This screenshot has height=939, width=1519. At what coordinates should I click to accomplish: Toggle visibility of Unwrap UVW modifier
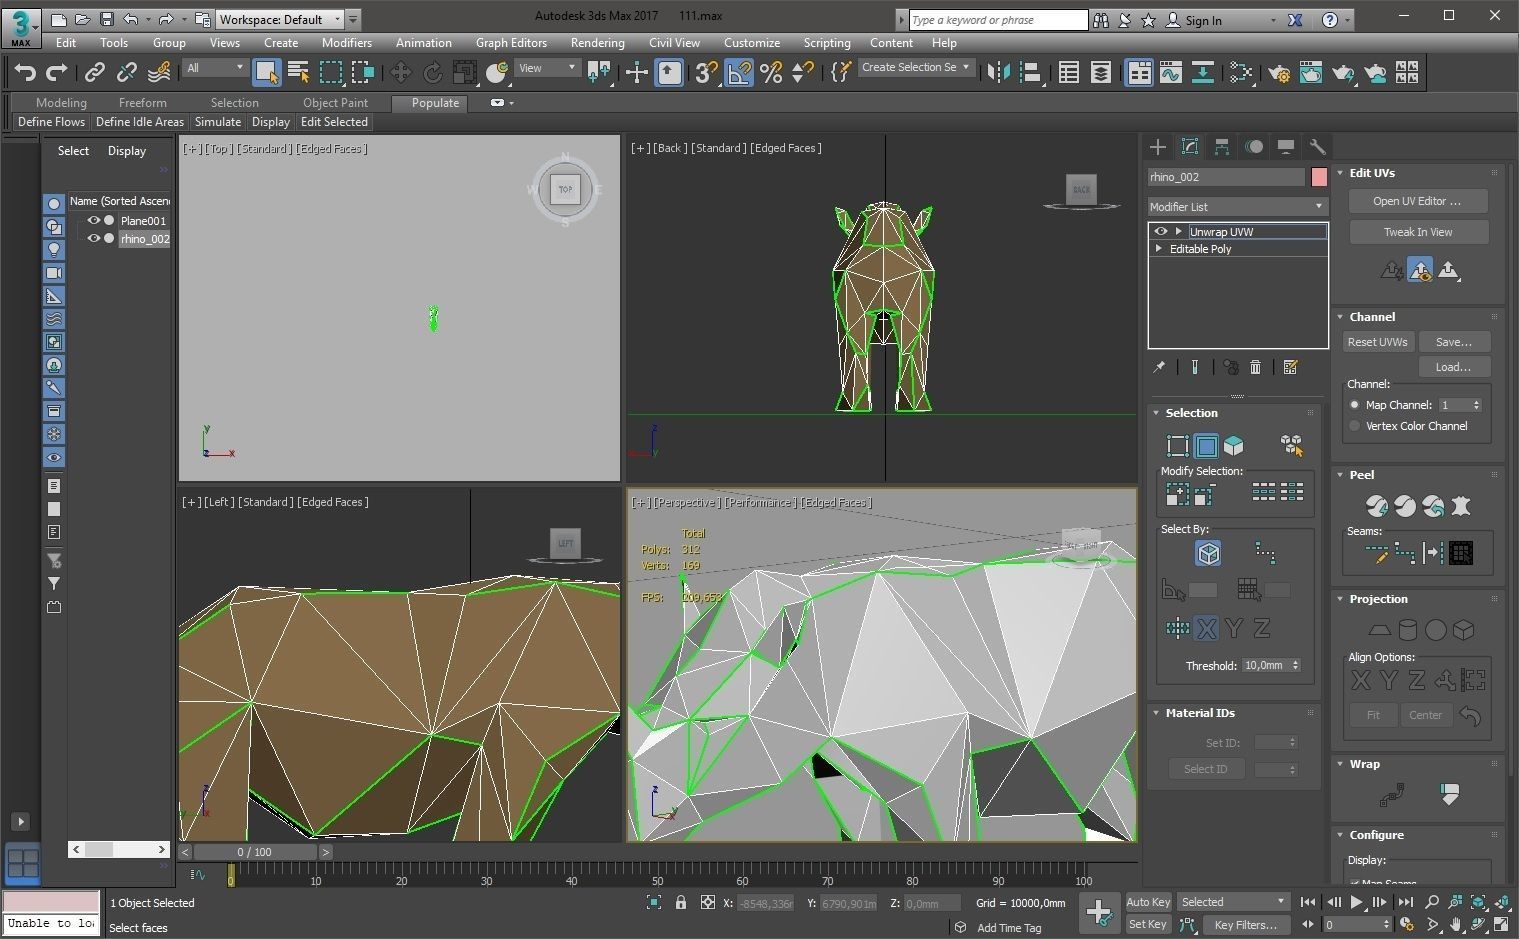coord(1161,231)
